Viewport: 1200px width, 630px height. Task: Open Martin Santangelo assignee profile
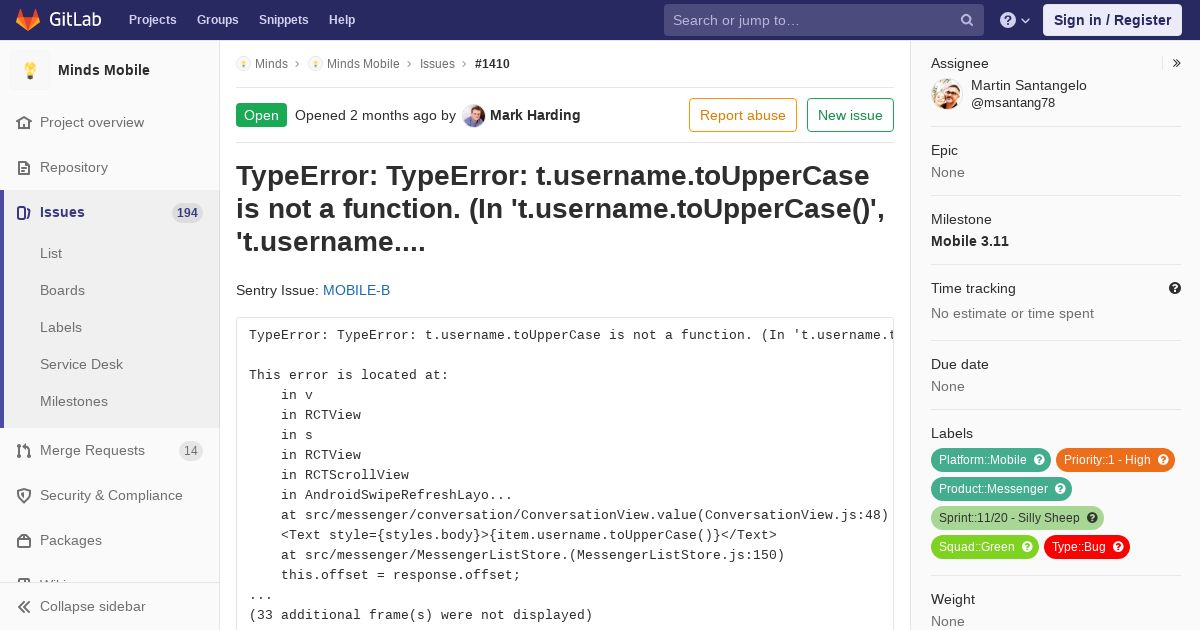click(1029, 85)
